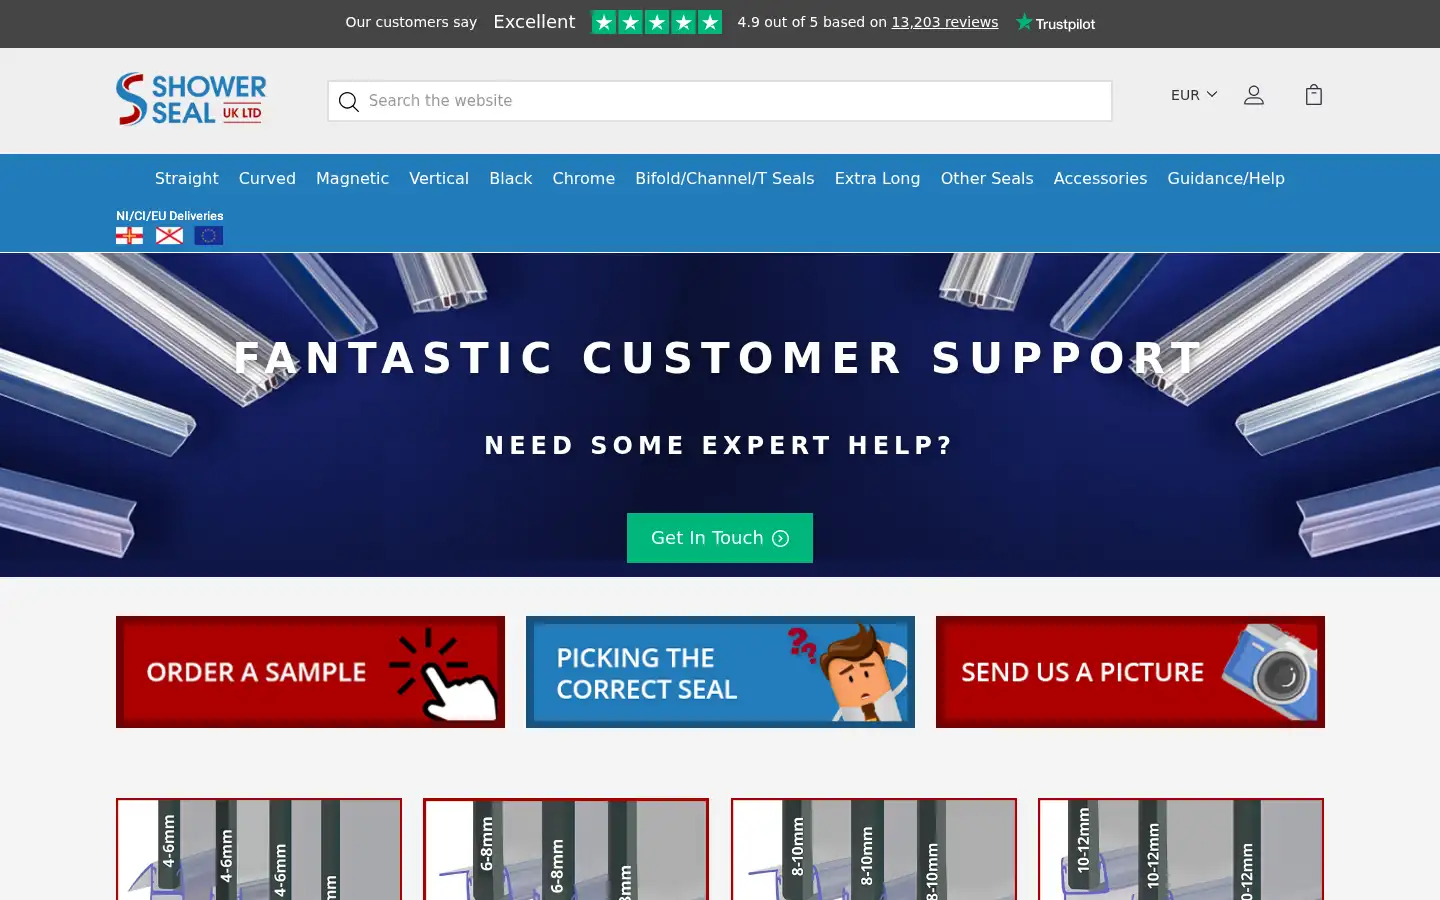This screenshot has width=1440, height=900.
Task: Select the 8-10mm seal category card
Action: pos(874,849)
